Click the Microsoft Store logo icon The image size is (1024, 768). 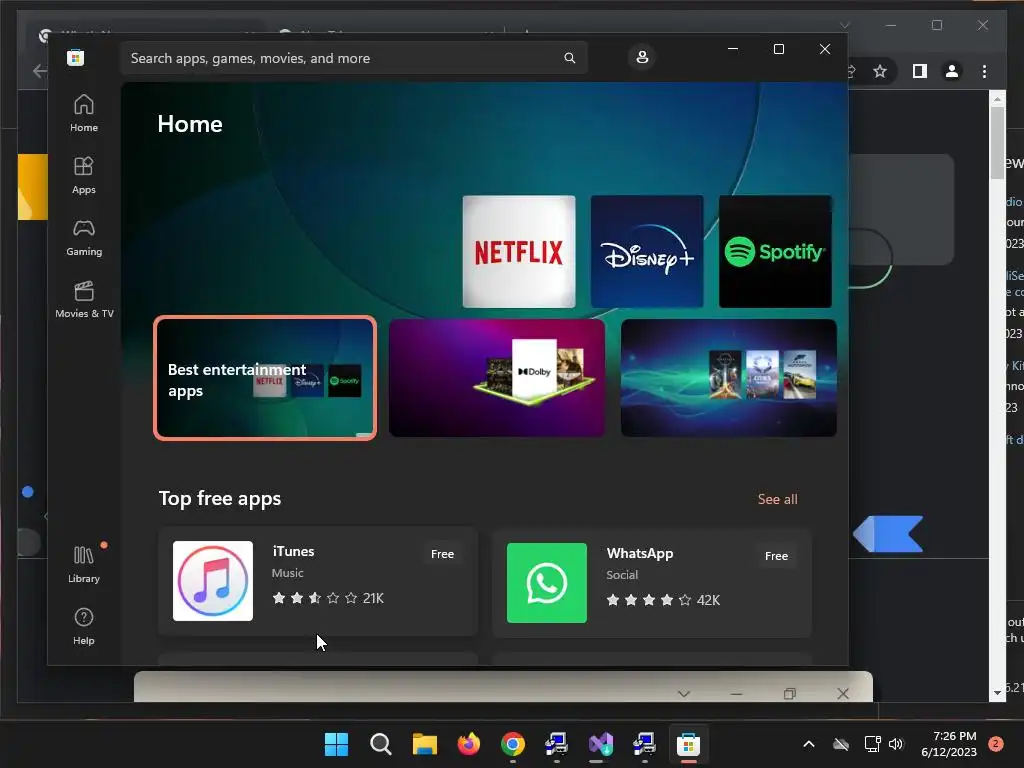click(x=75, y=57)
